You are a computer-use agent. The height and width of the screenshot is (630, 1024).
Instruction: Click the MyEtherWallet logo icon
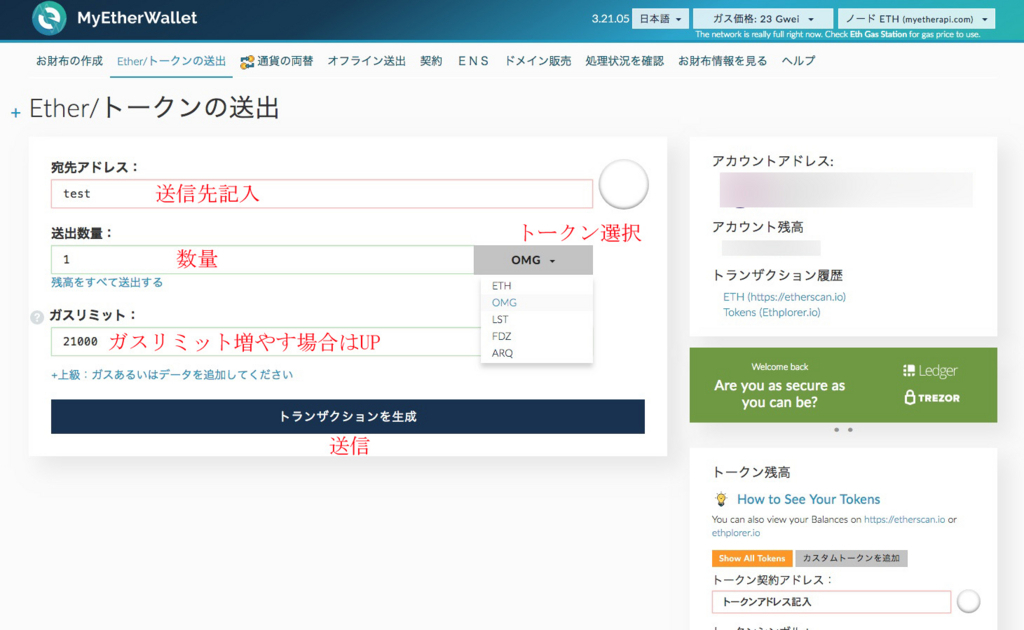click(49, 18)
